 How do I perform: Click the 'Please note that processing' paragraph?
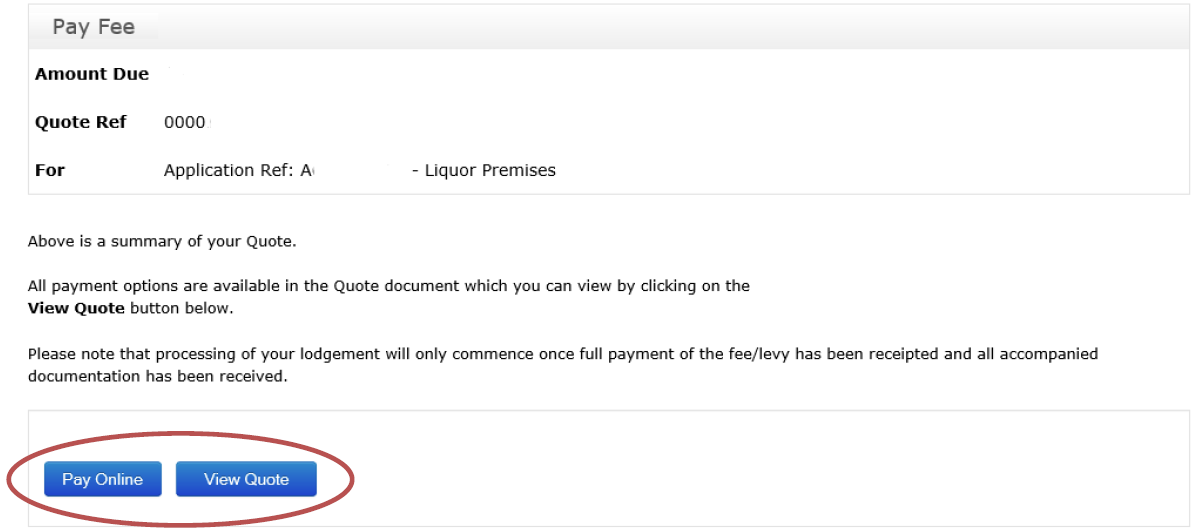(x=562, y=354)
